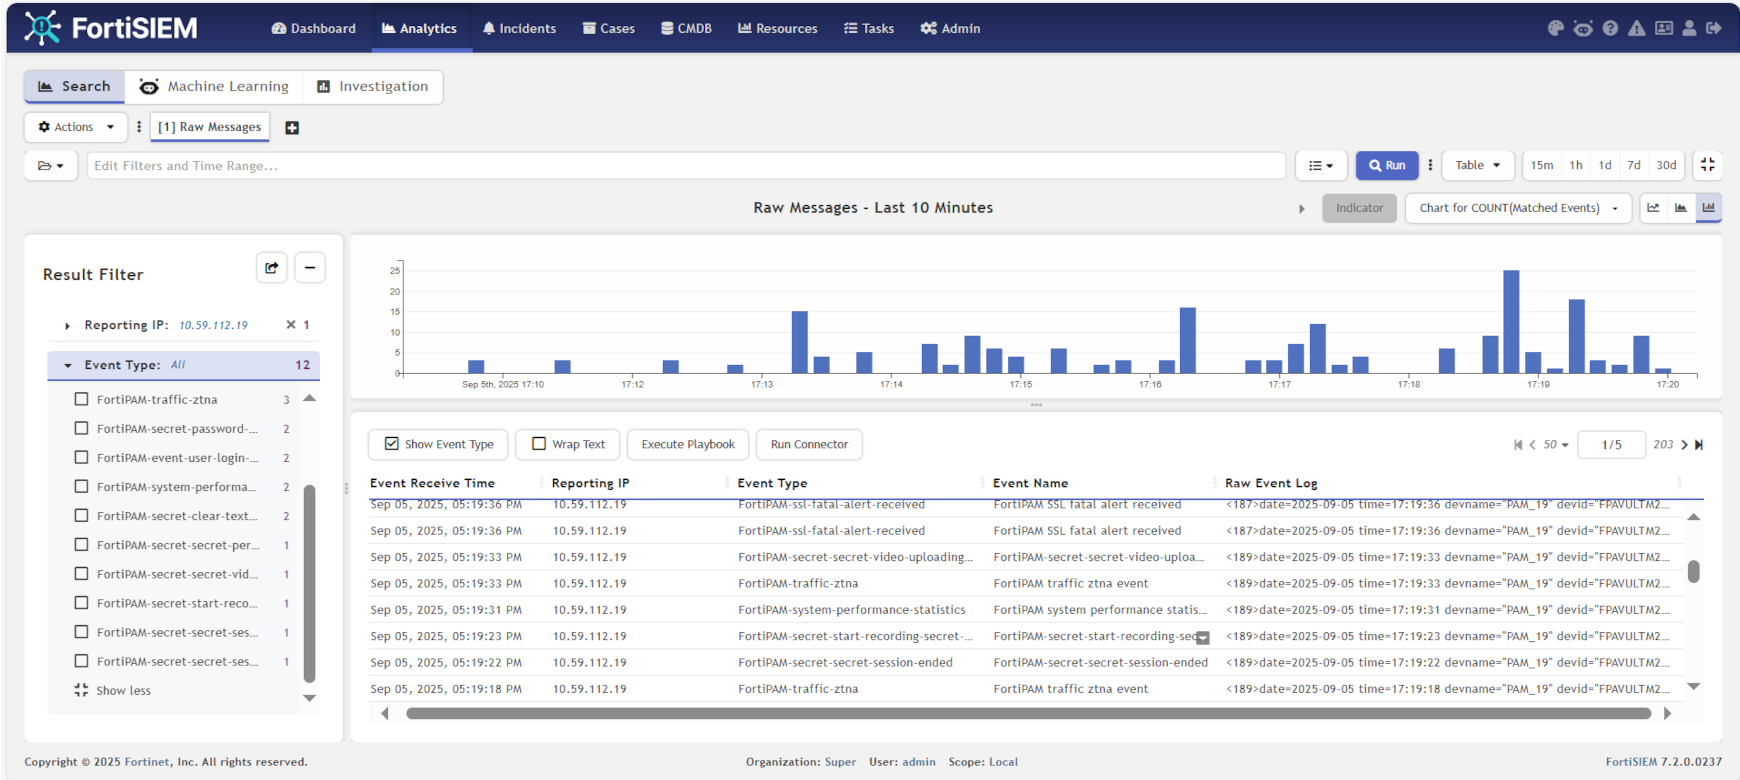Click the add new search tab plus icon
Screen dimensions: 1740x780
coord(292,128)
